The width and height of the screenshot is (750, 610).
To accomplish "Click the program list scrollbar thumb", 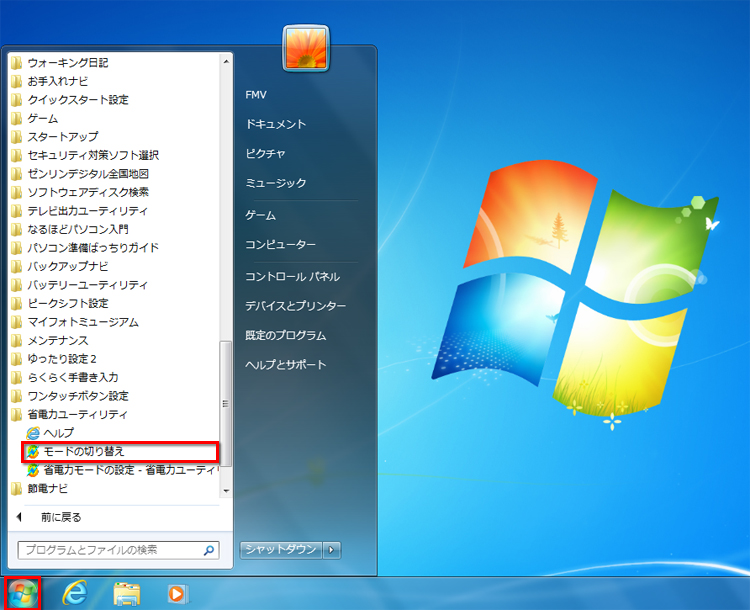I will (x=226, y=403).
